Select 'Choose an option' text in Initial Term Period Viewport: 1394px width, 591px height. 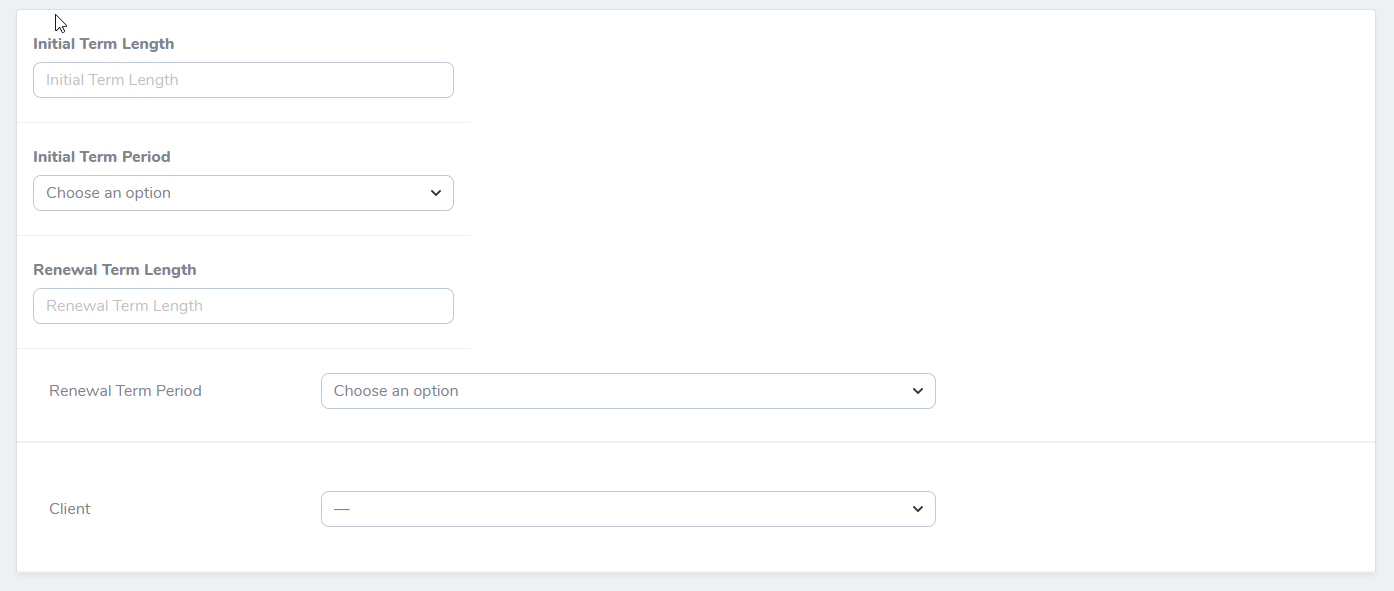pos(108,193)
